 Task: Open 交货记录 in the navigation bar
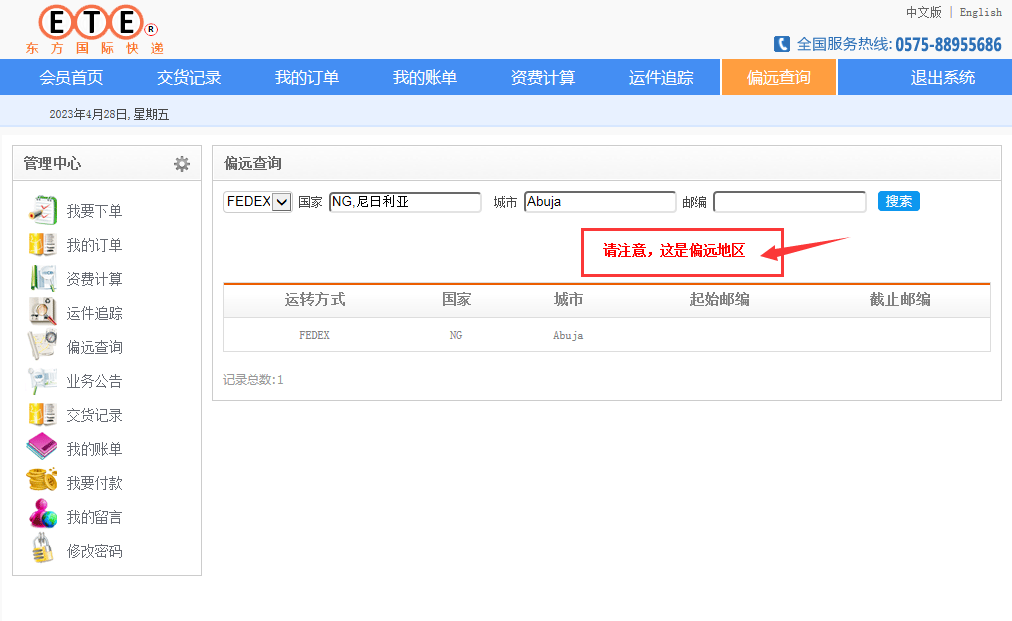click(189, 77)
